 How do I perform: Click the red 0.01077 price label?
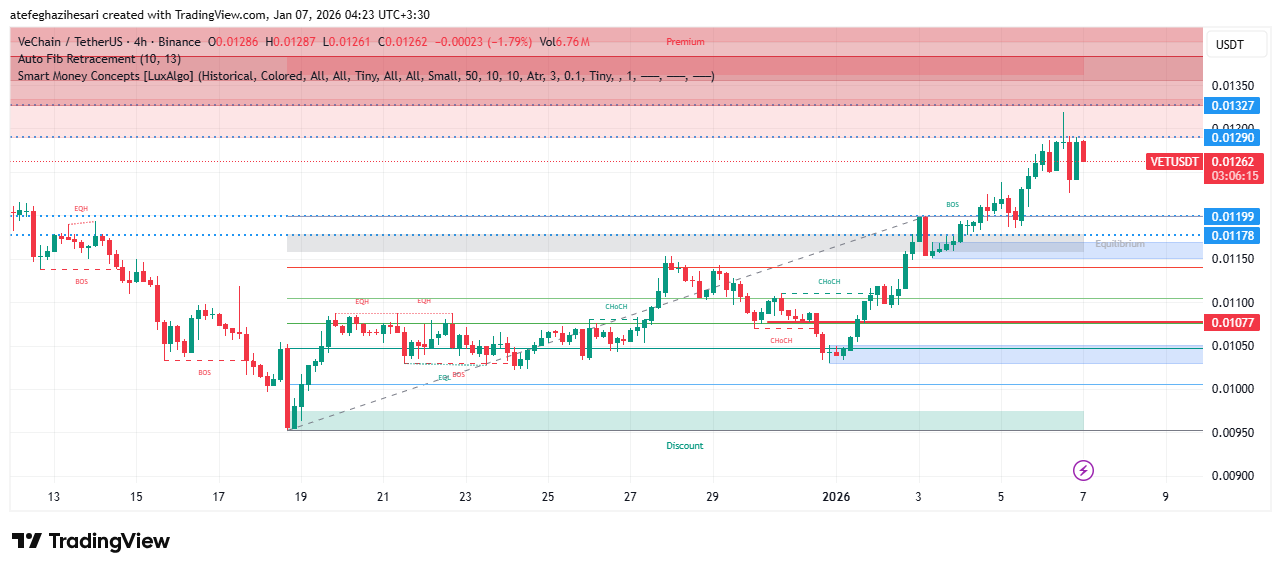[x=1233, y=323]
